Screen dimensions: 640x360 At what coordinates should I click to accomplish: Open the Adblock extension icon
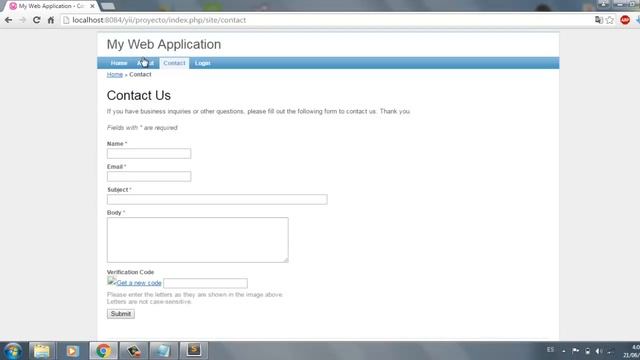(625, 20)
